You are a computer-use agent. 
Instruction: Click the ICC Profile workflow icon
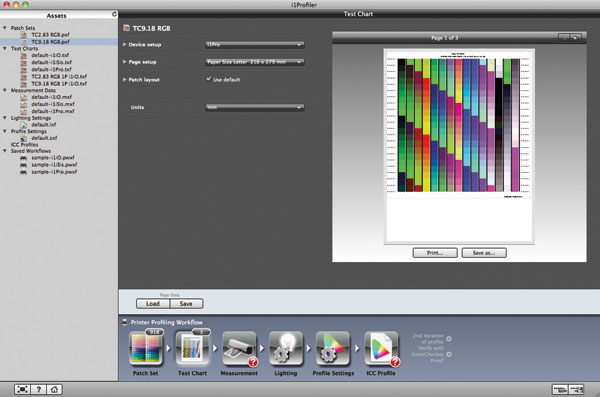(x=381, y=349)
